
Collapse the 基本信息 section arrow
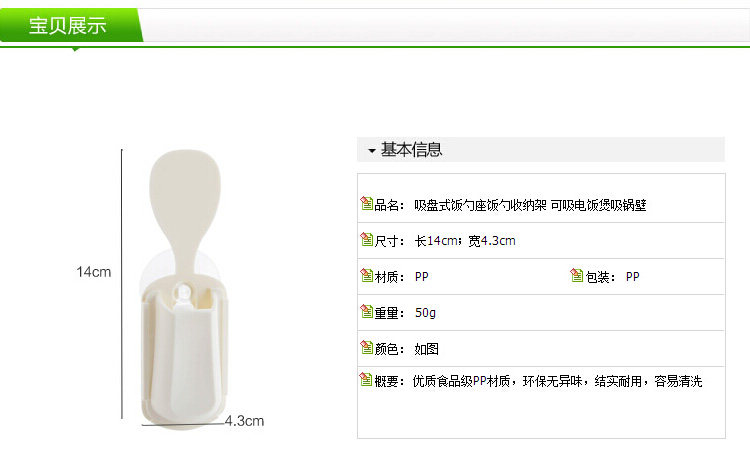coord(372,151)
